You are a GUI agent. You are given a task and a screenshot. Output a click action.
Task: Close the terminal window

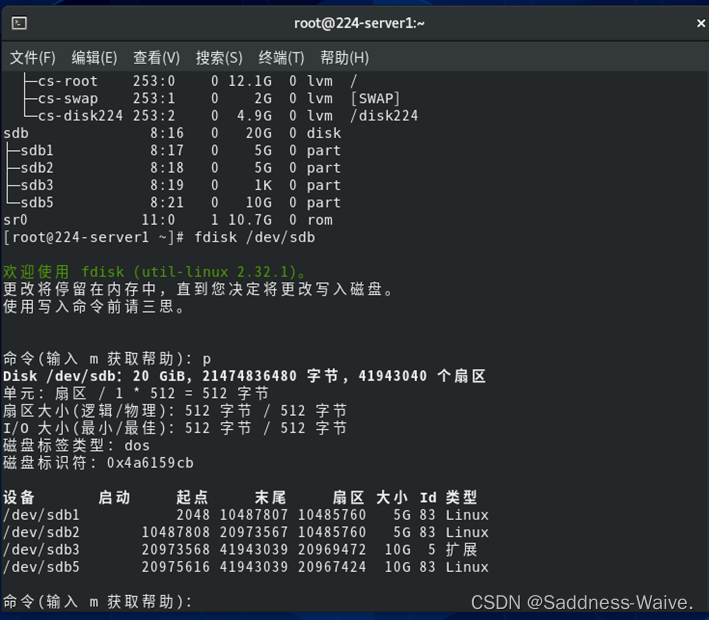700,23
